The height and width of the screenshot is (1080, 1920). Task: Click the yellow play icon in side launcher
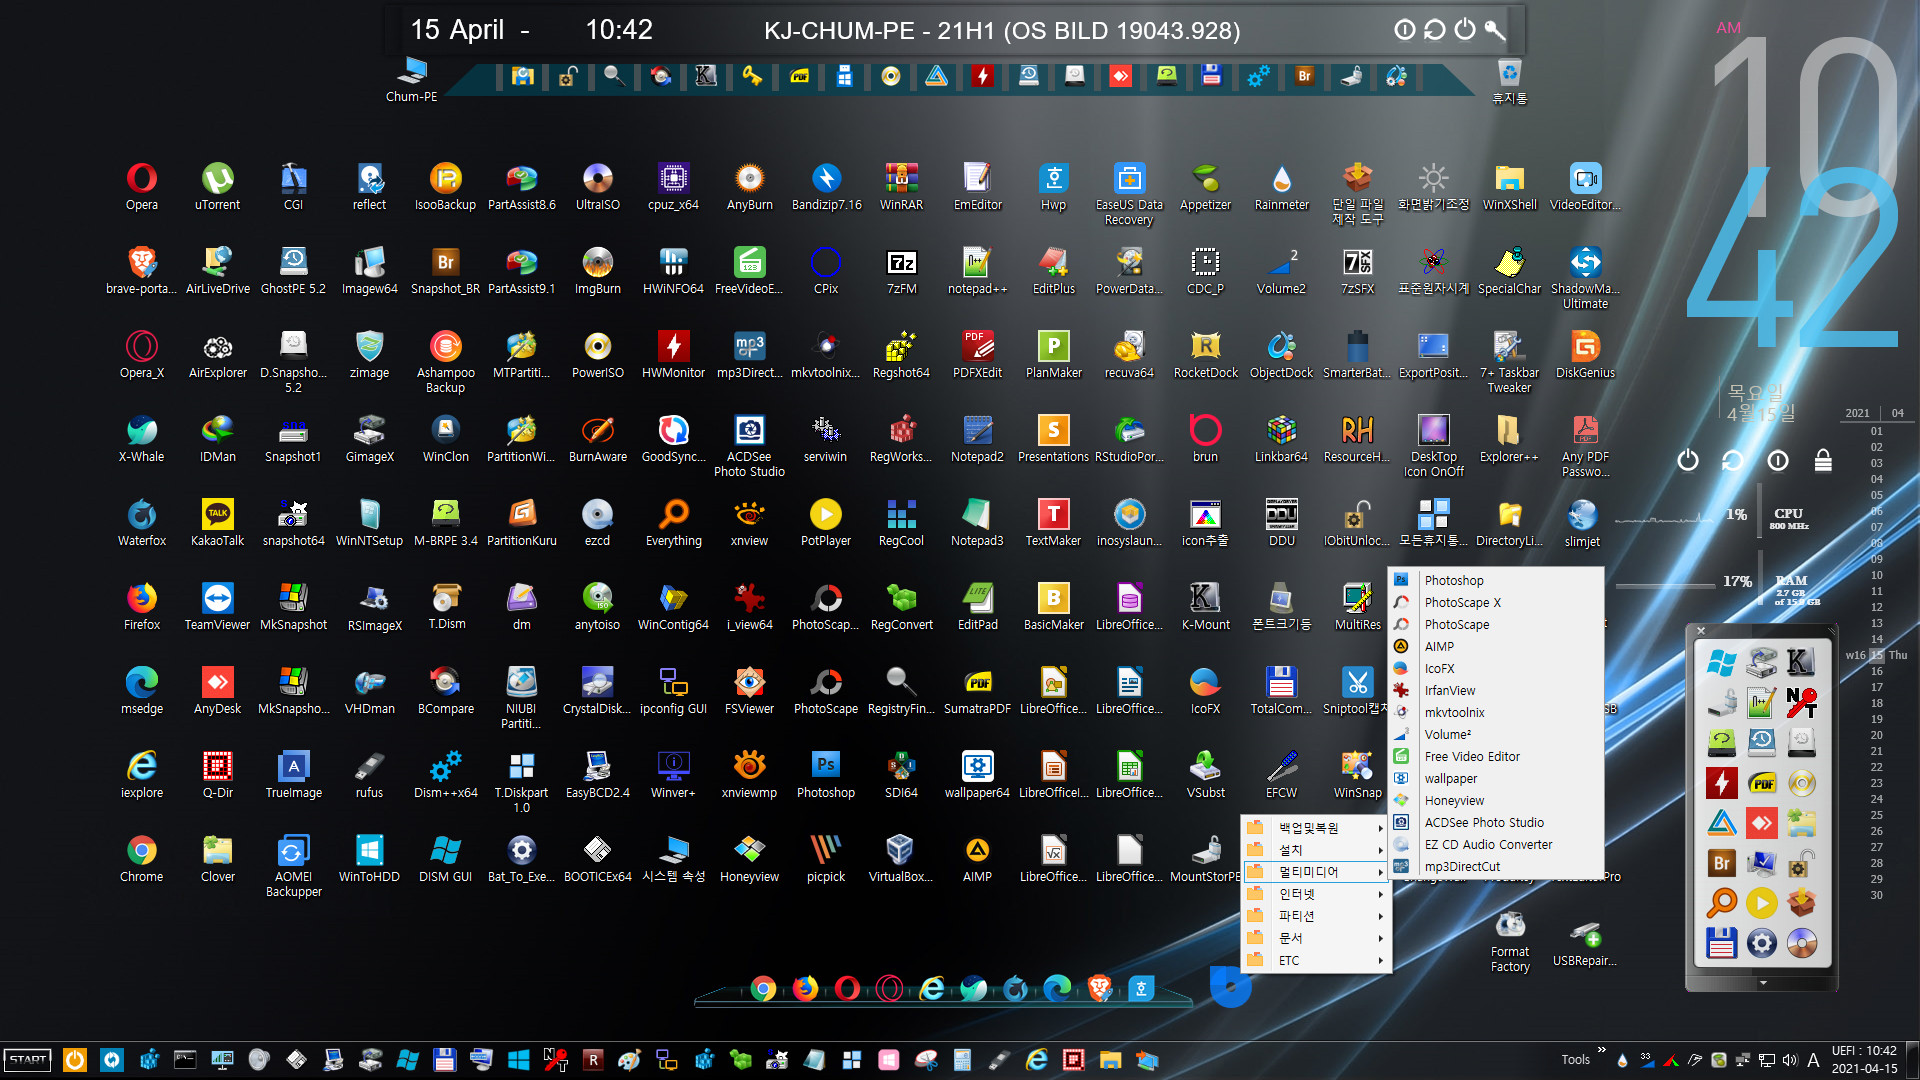coord(1762,904)
